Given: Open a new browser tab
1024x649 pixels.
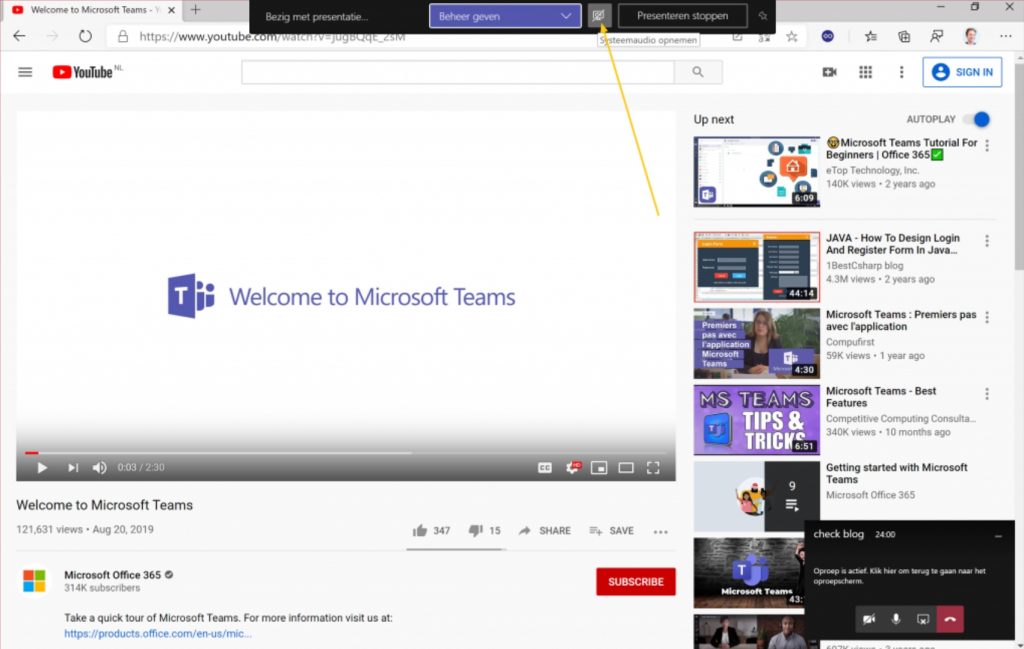Looking at the screenshot, I should point(195,10).
